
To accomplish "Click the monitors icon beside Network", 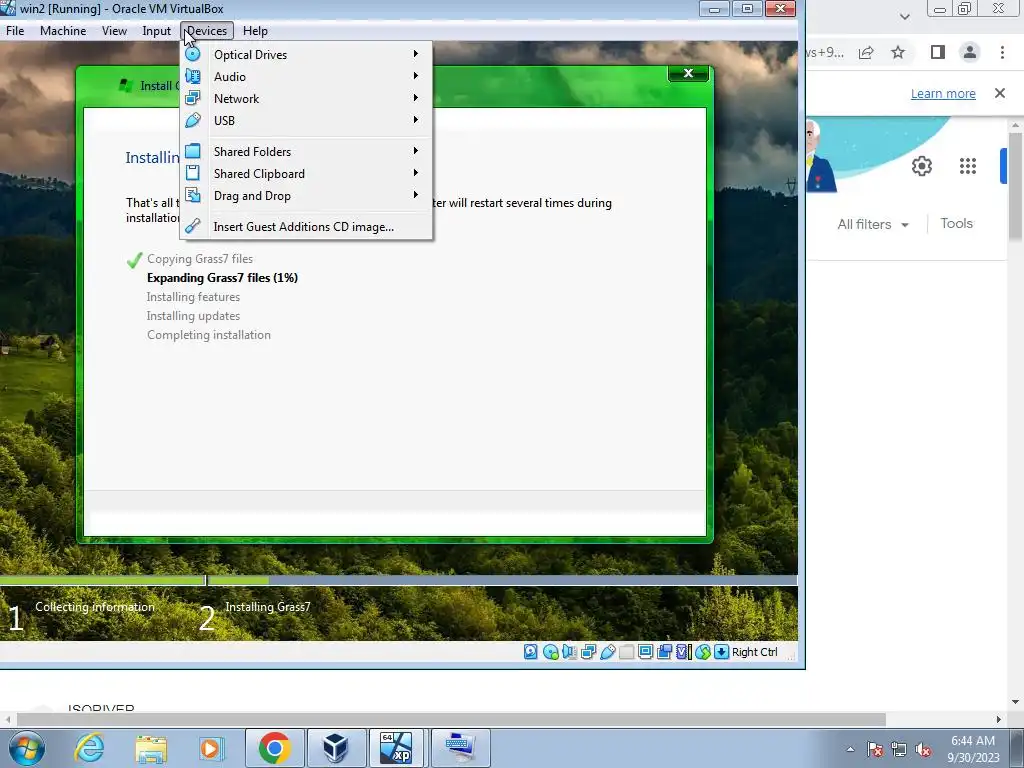I will (193, 99).
